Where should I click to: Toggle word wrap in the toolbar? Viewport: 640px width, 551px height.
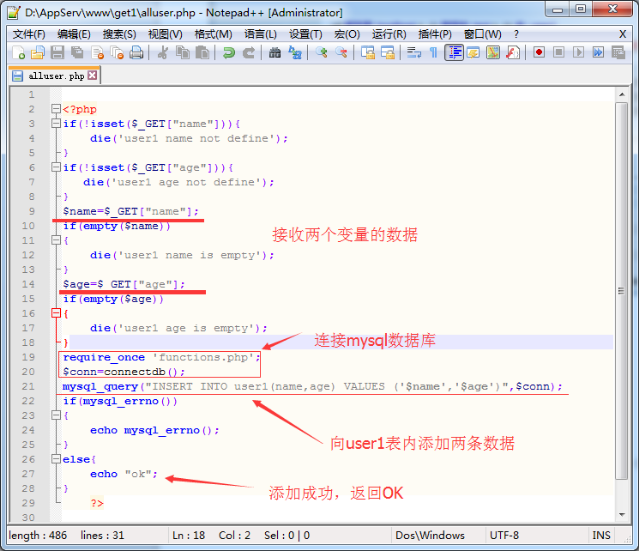point(412,53)
